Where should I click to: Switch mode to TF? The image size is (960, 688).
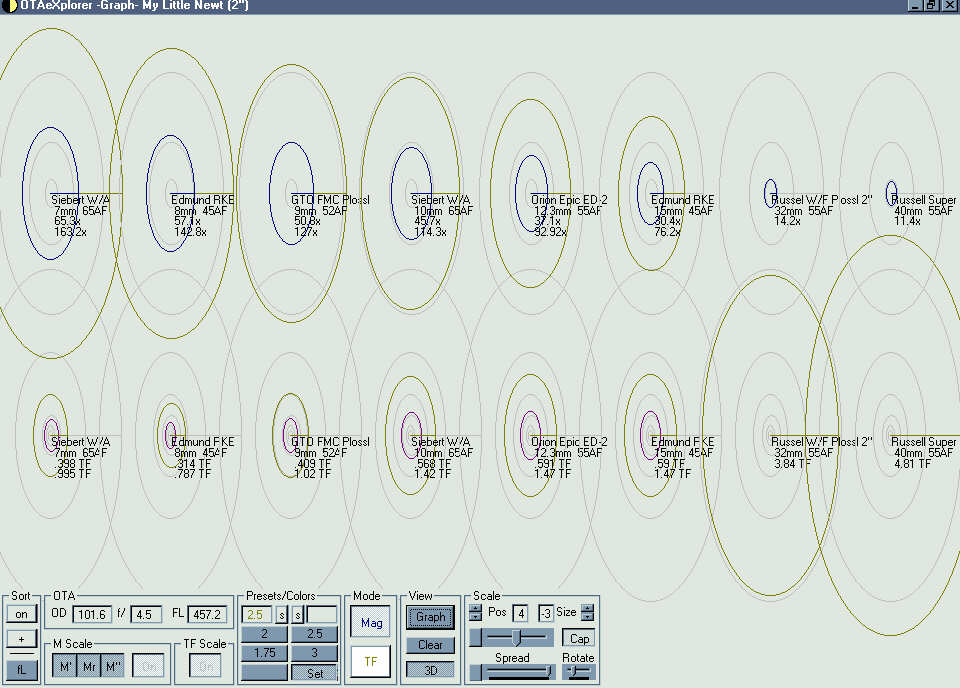[x=371, y=662]
